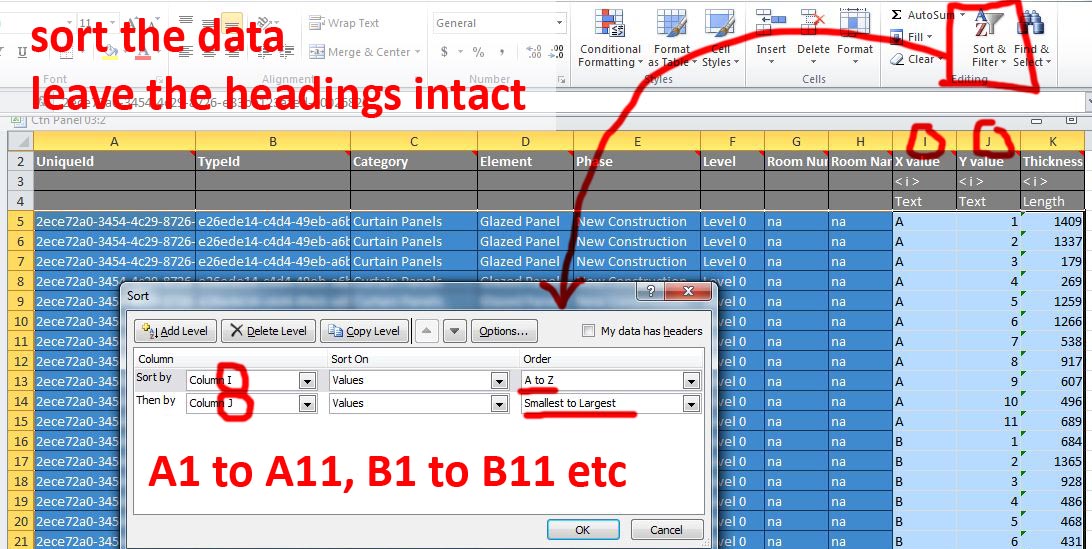Open Format as Table gallery
This screenshot has height=549, width=1092.
[671, 38]
